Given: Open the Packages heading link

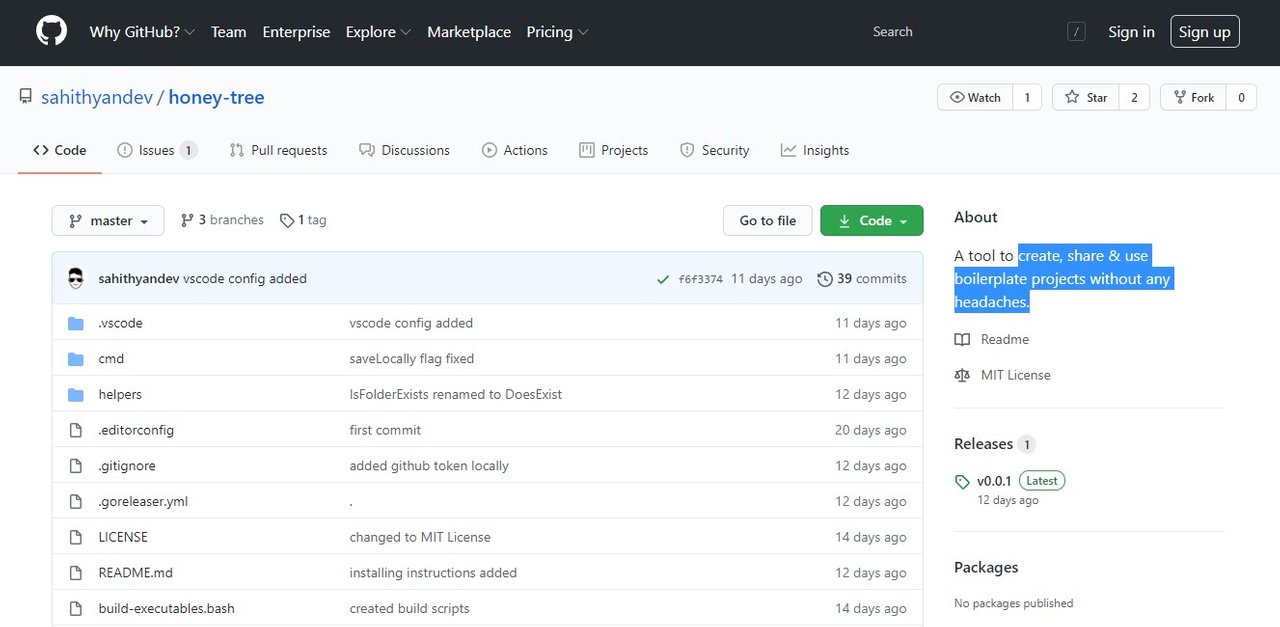Looking at the screenshot, I should pyautogui.click(x=986, y=567).
